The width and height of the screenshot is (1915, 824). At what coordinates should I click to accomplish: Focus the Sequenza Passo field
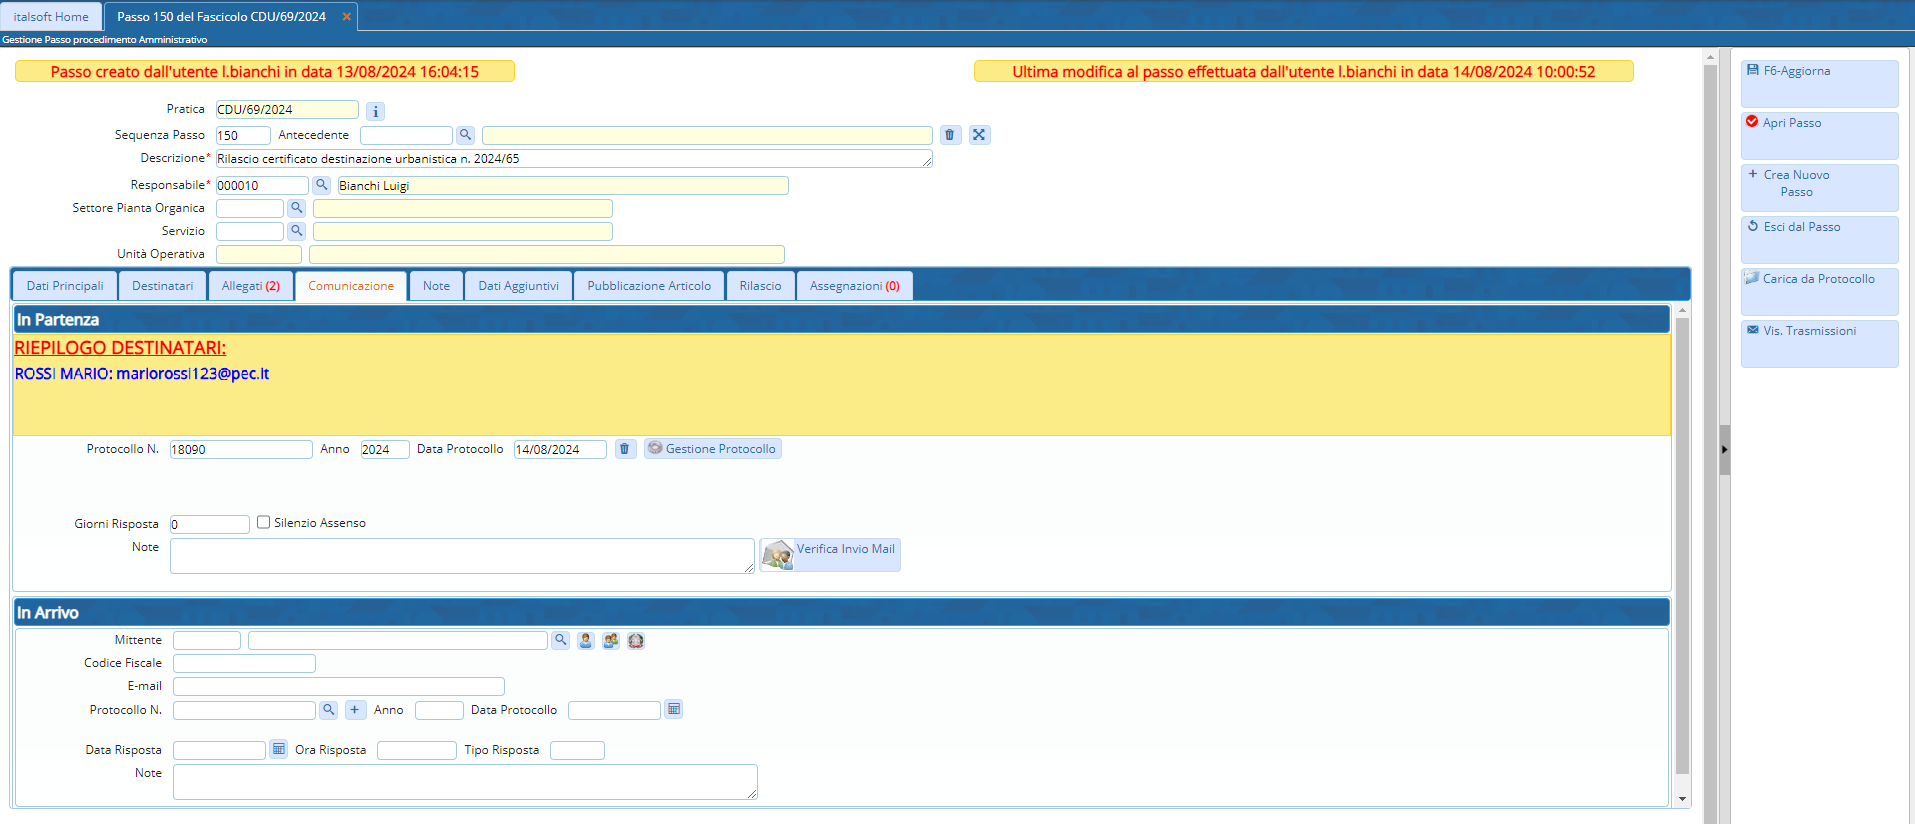pyautogui.click(x=243, y=135)
